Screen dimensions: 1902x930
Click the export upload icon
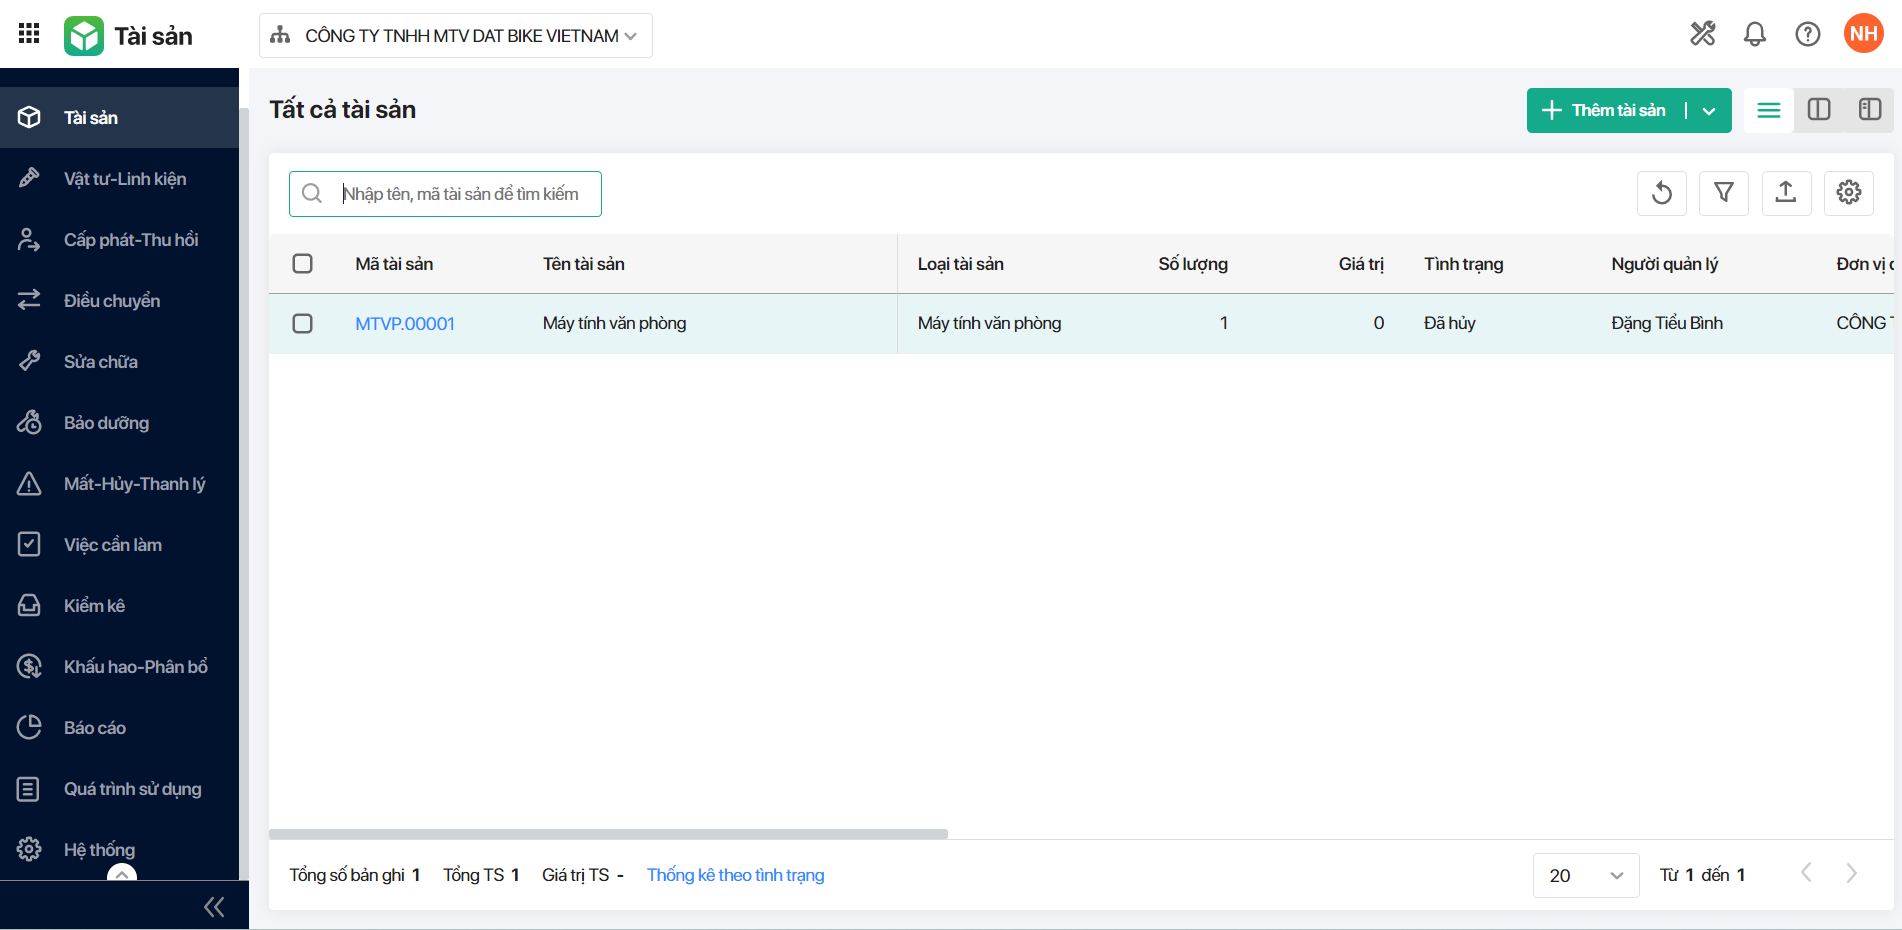click(1786, 193)
